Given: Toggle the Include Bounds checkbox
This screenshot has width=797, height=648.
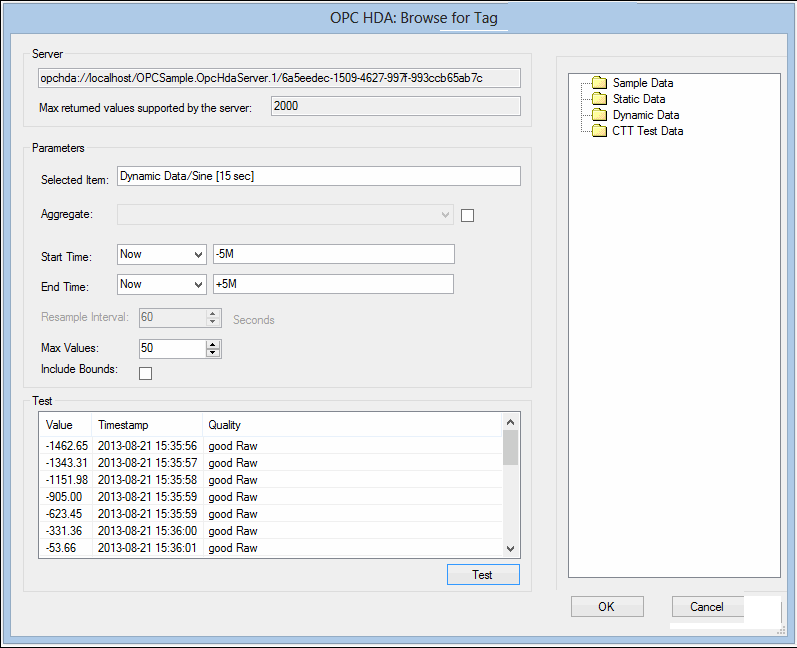Looking at the screenshot, I should (145, 373).
